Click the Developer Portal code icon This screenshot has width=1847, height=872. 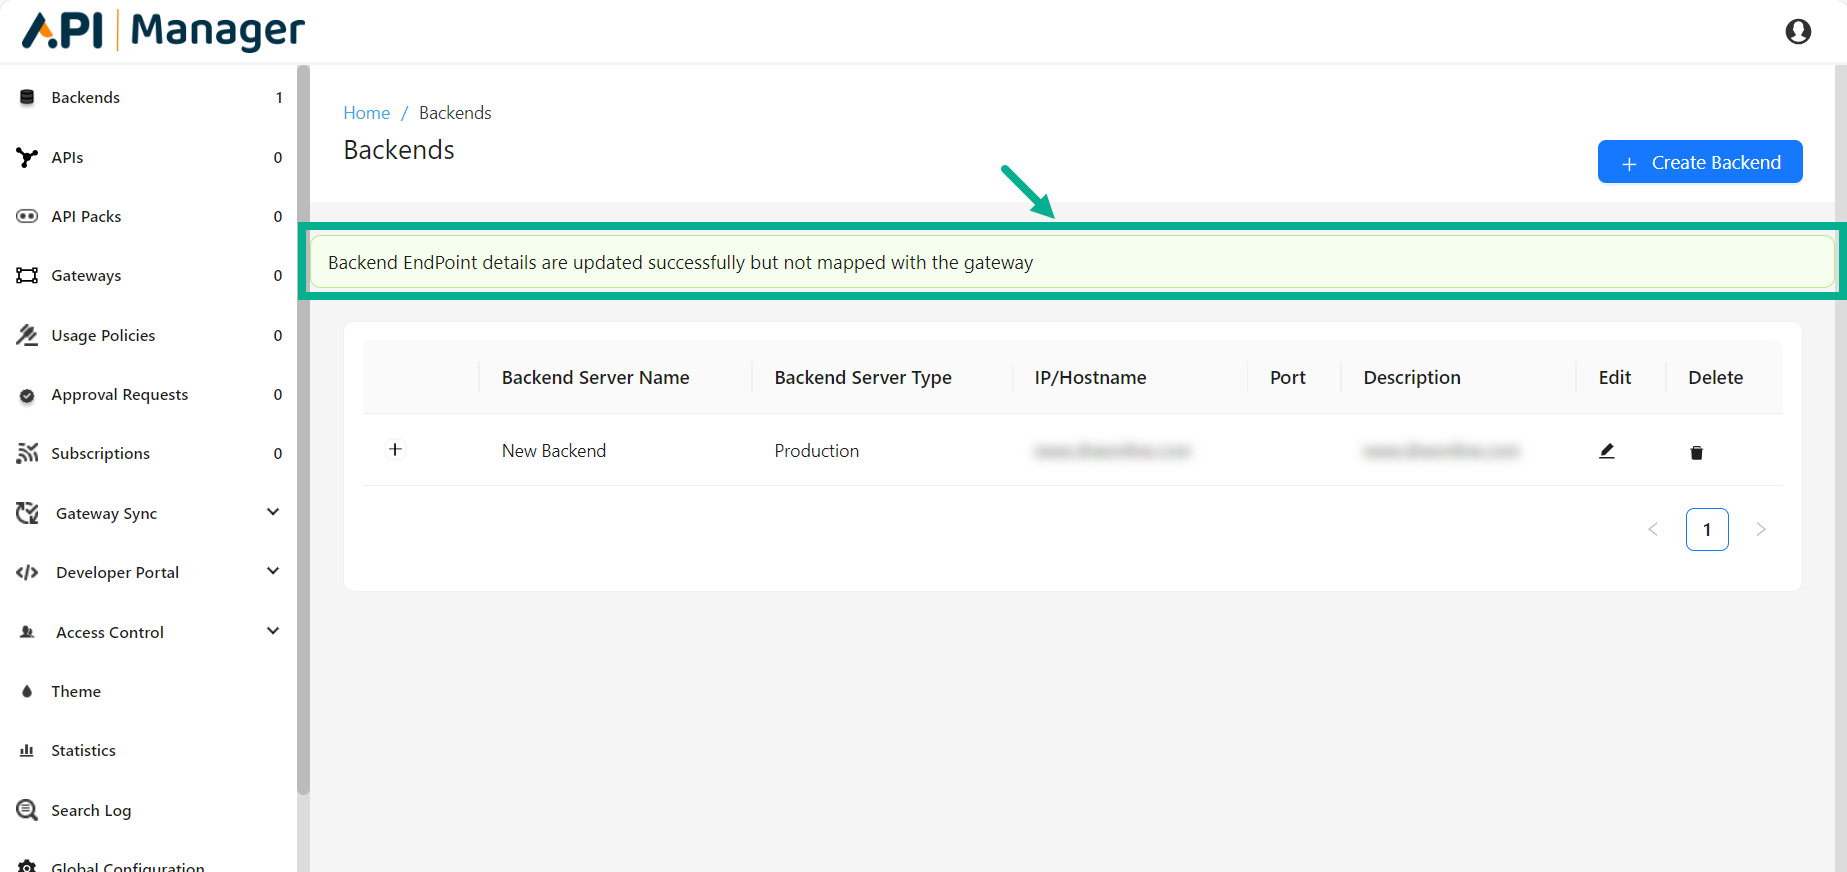click(27, 572)
